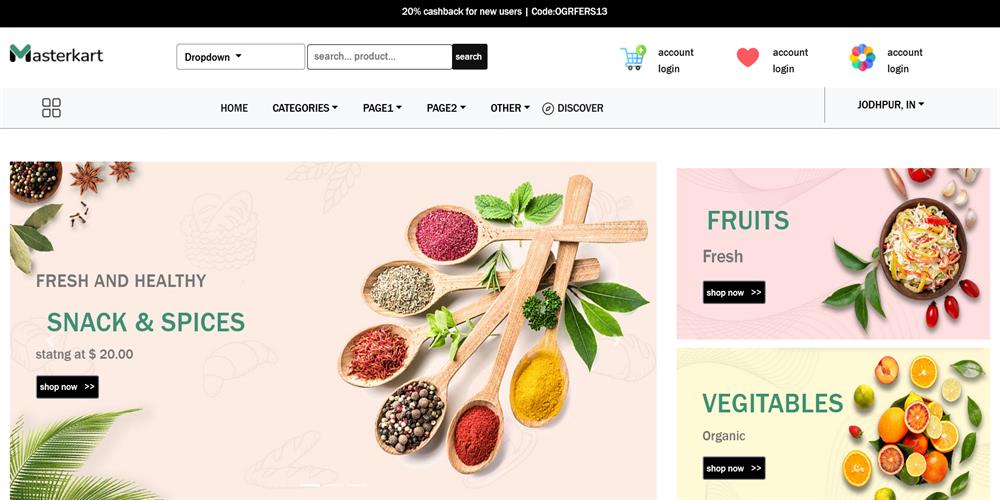Click the Discover compass icon
The image size is (1000, 500).
[548, 108]
